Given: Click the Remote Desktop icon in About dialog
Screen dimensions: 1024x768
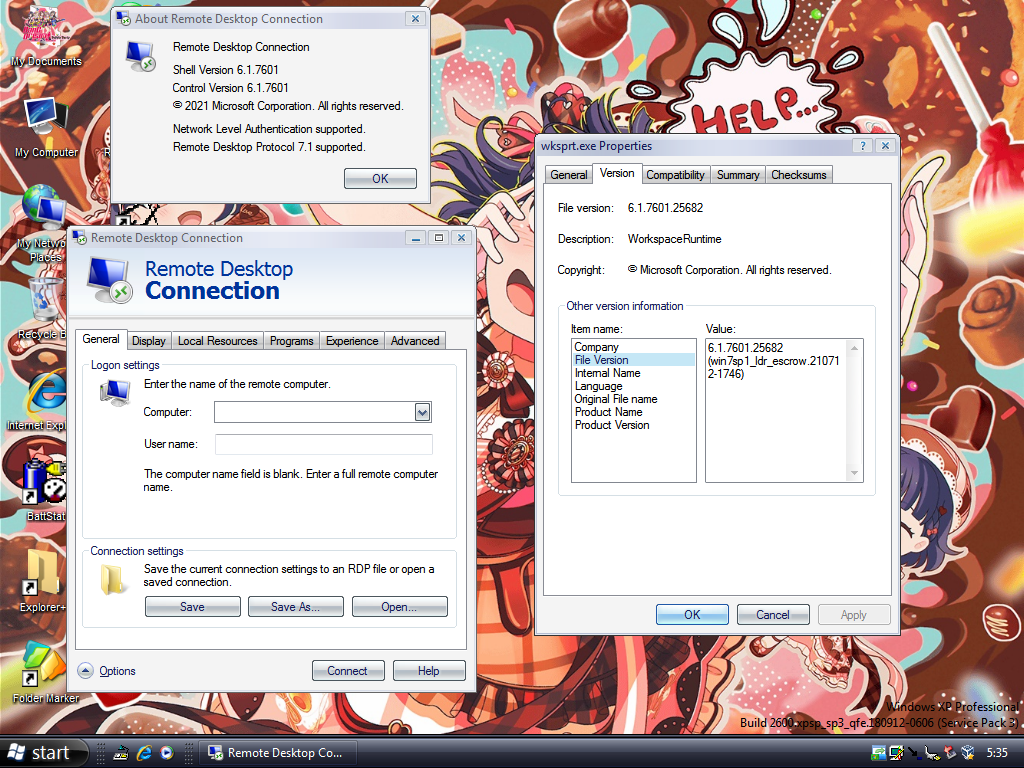Looking at the screenshot, I should tap(140, 56).
